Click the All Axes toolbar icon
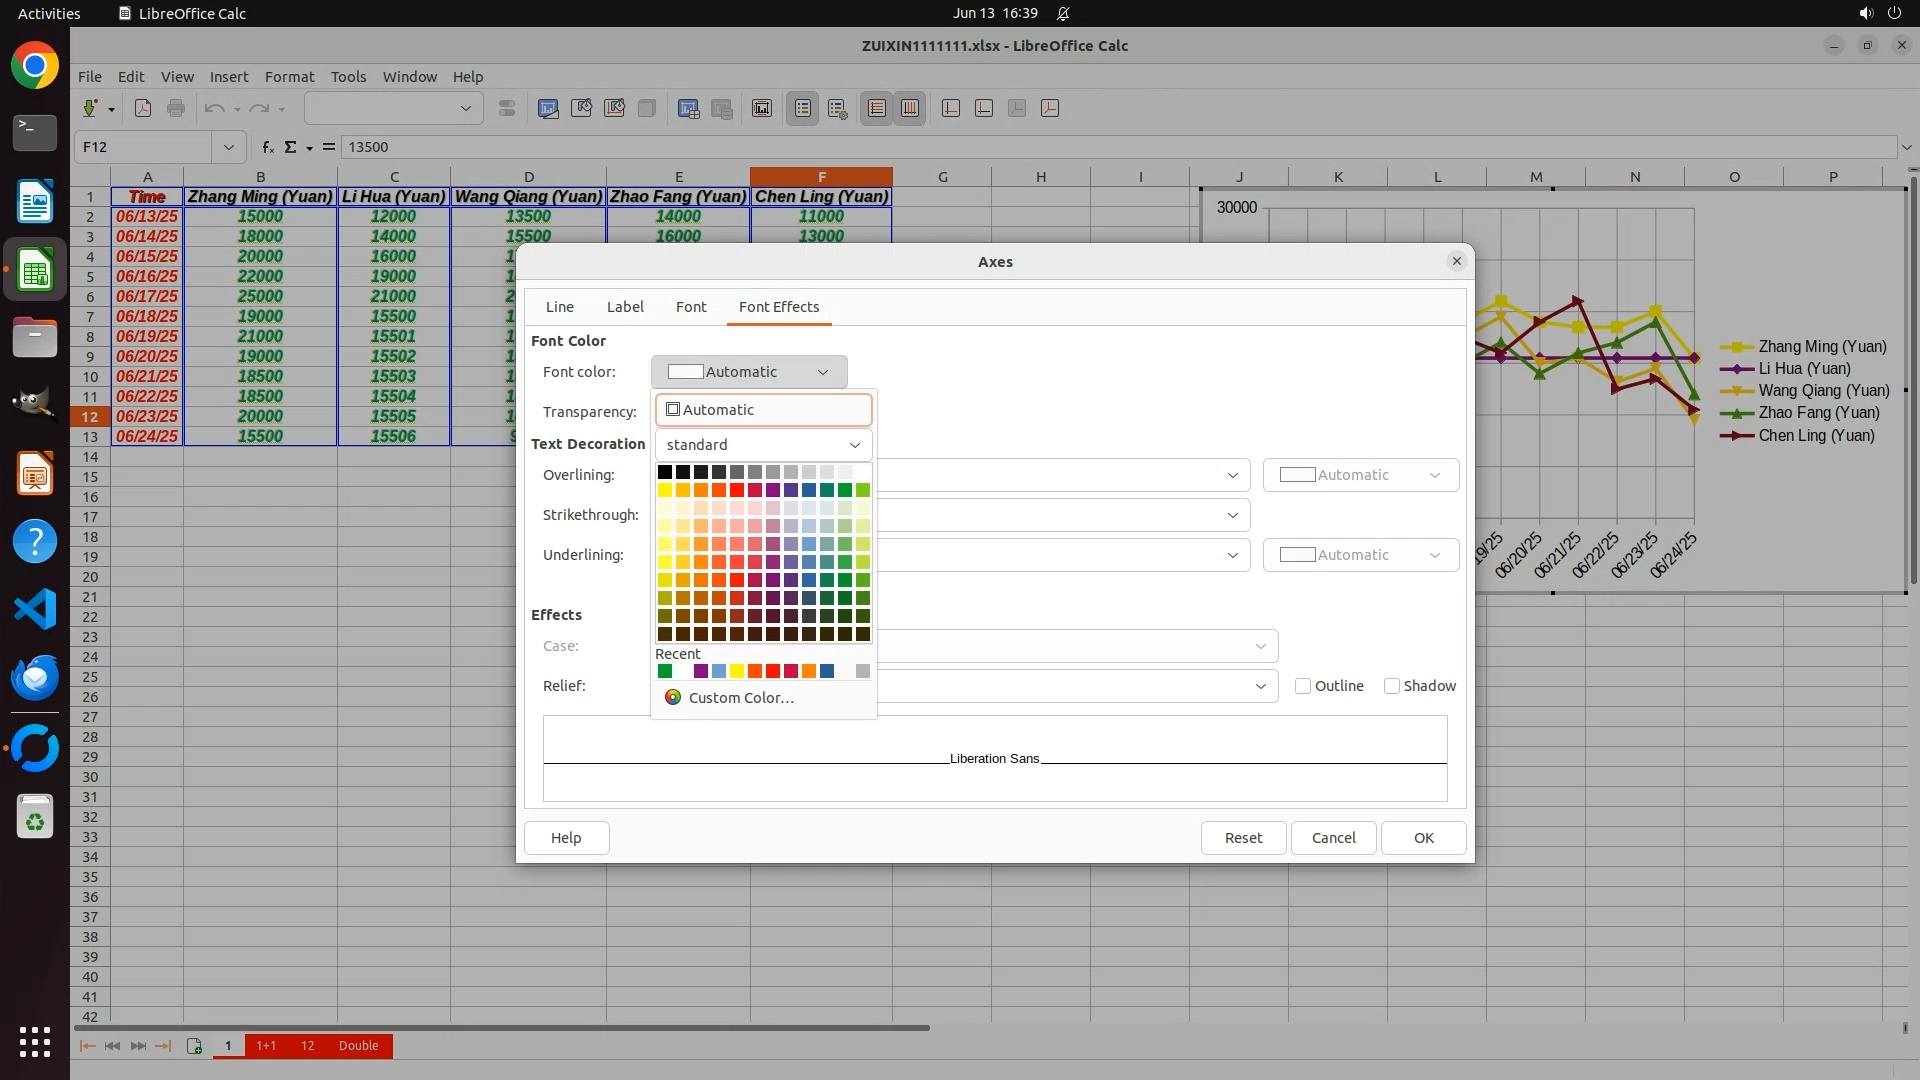The image size is (1920, 1080). pos(1050,108)
